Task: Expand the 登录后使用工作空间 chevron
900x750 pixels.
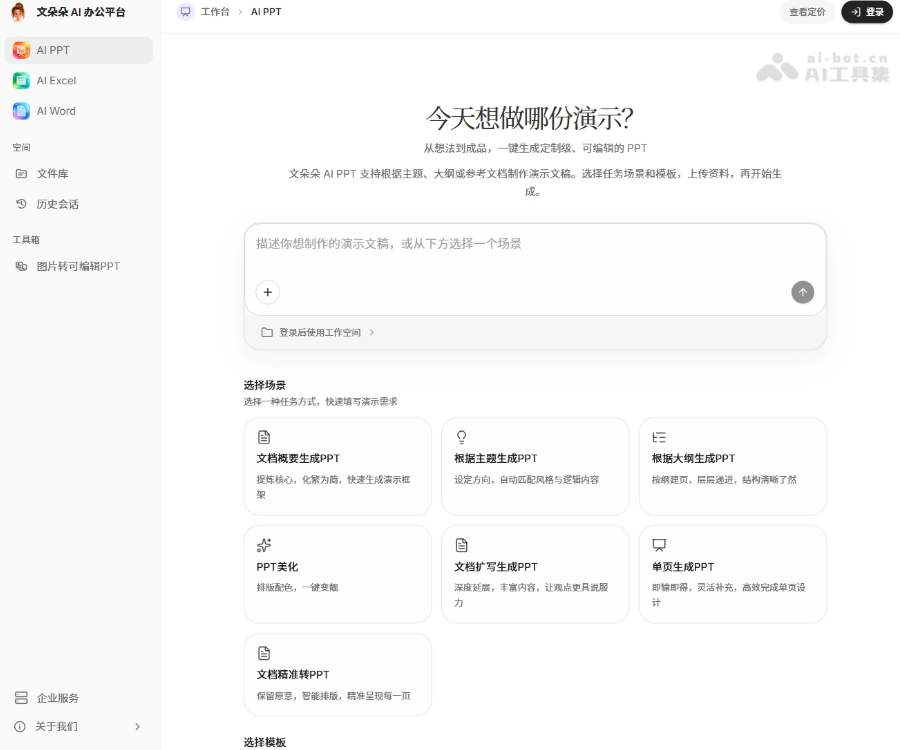Action: (x=372, y=332)
